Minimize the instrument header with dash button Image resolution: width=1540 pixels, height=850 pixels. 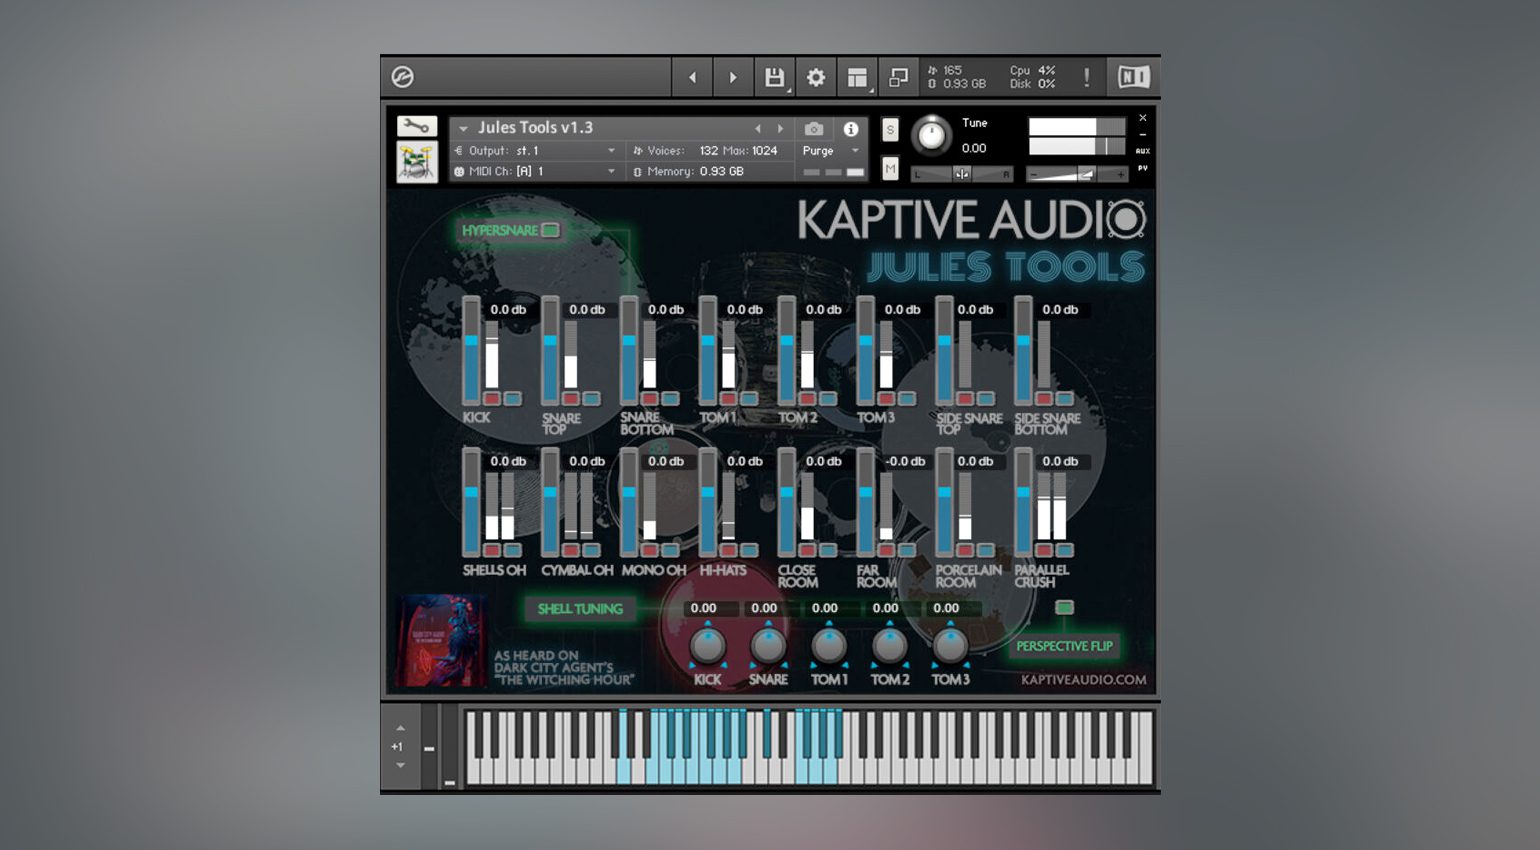pyautogui.click(x=1143, y=135)
